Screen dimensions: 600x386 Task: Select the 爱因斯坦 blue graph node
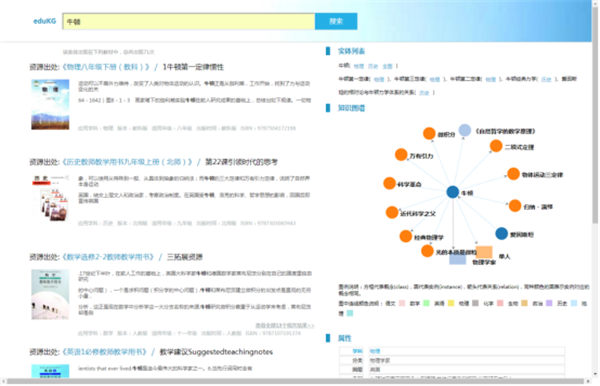501,233
